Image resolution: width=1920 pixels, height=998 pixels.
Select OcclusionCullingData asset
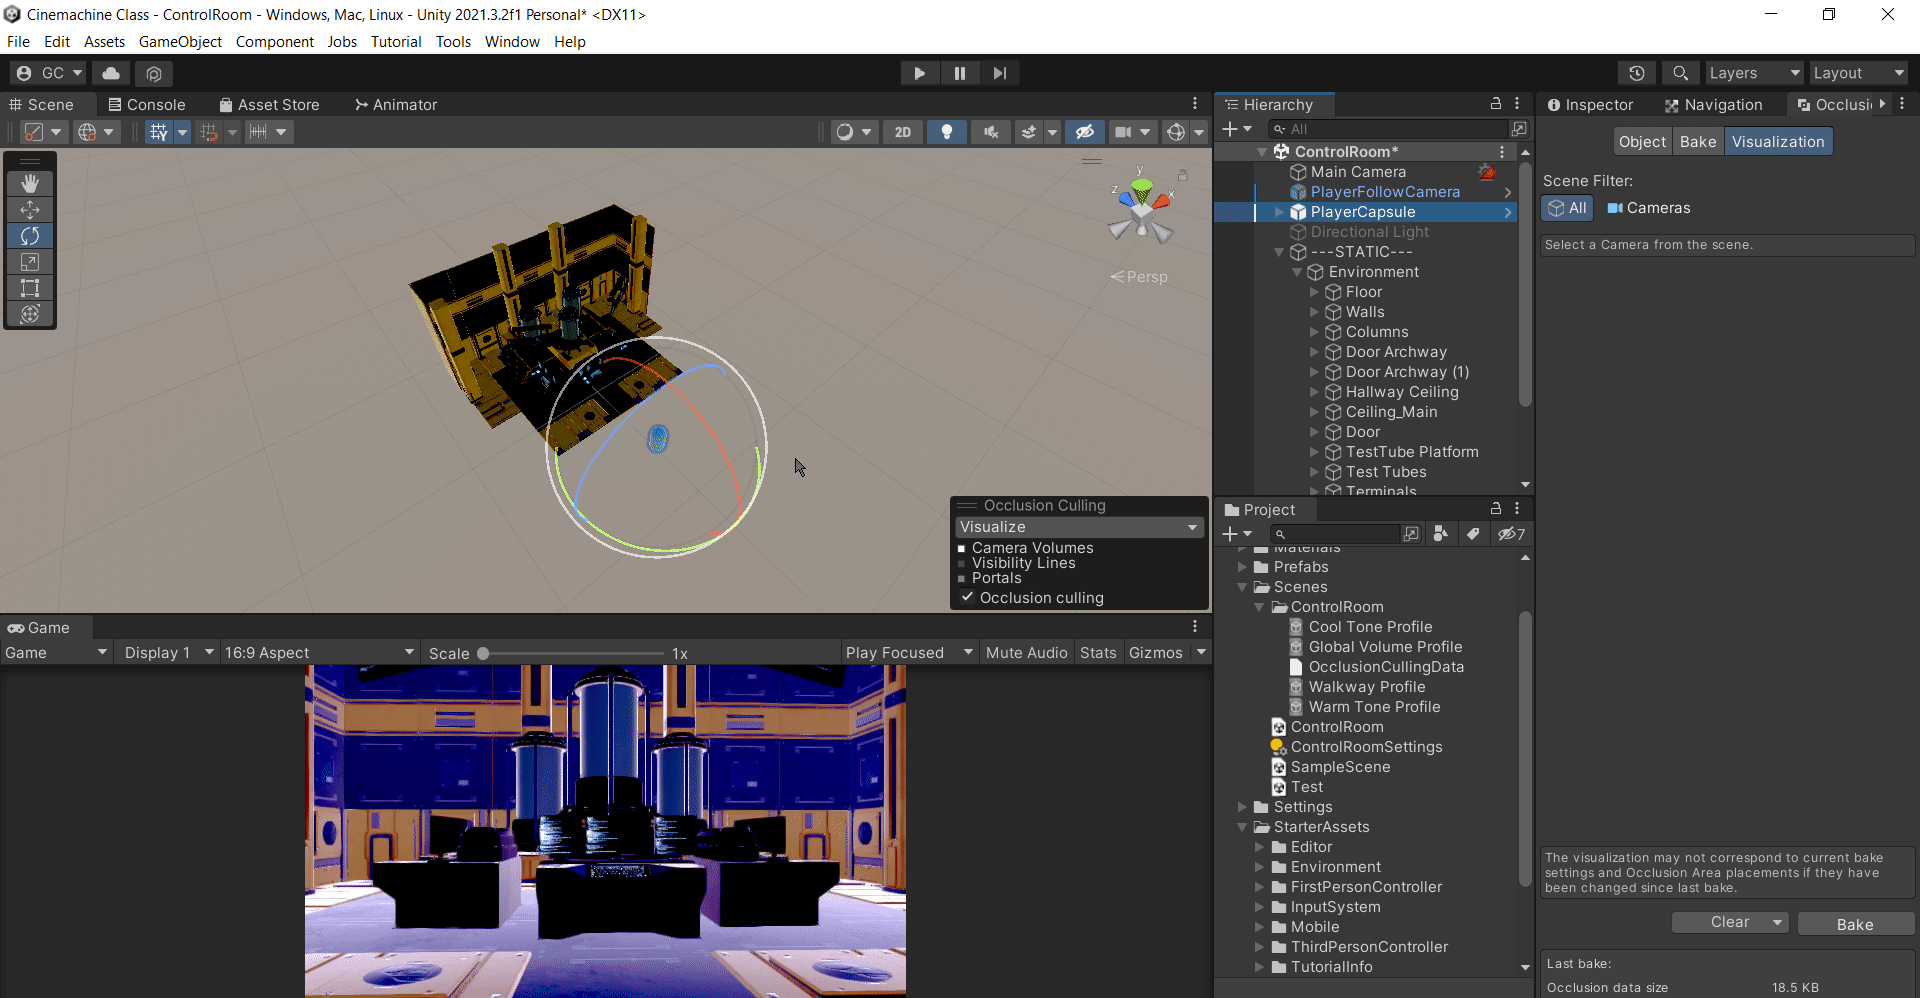[1376, 667]
